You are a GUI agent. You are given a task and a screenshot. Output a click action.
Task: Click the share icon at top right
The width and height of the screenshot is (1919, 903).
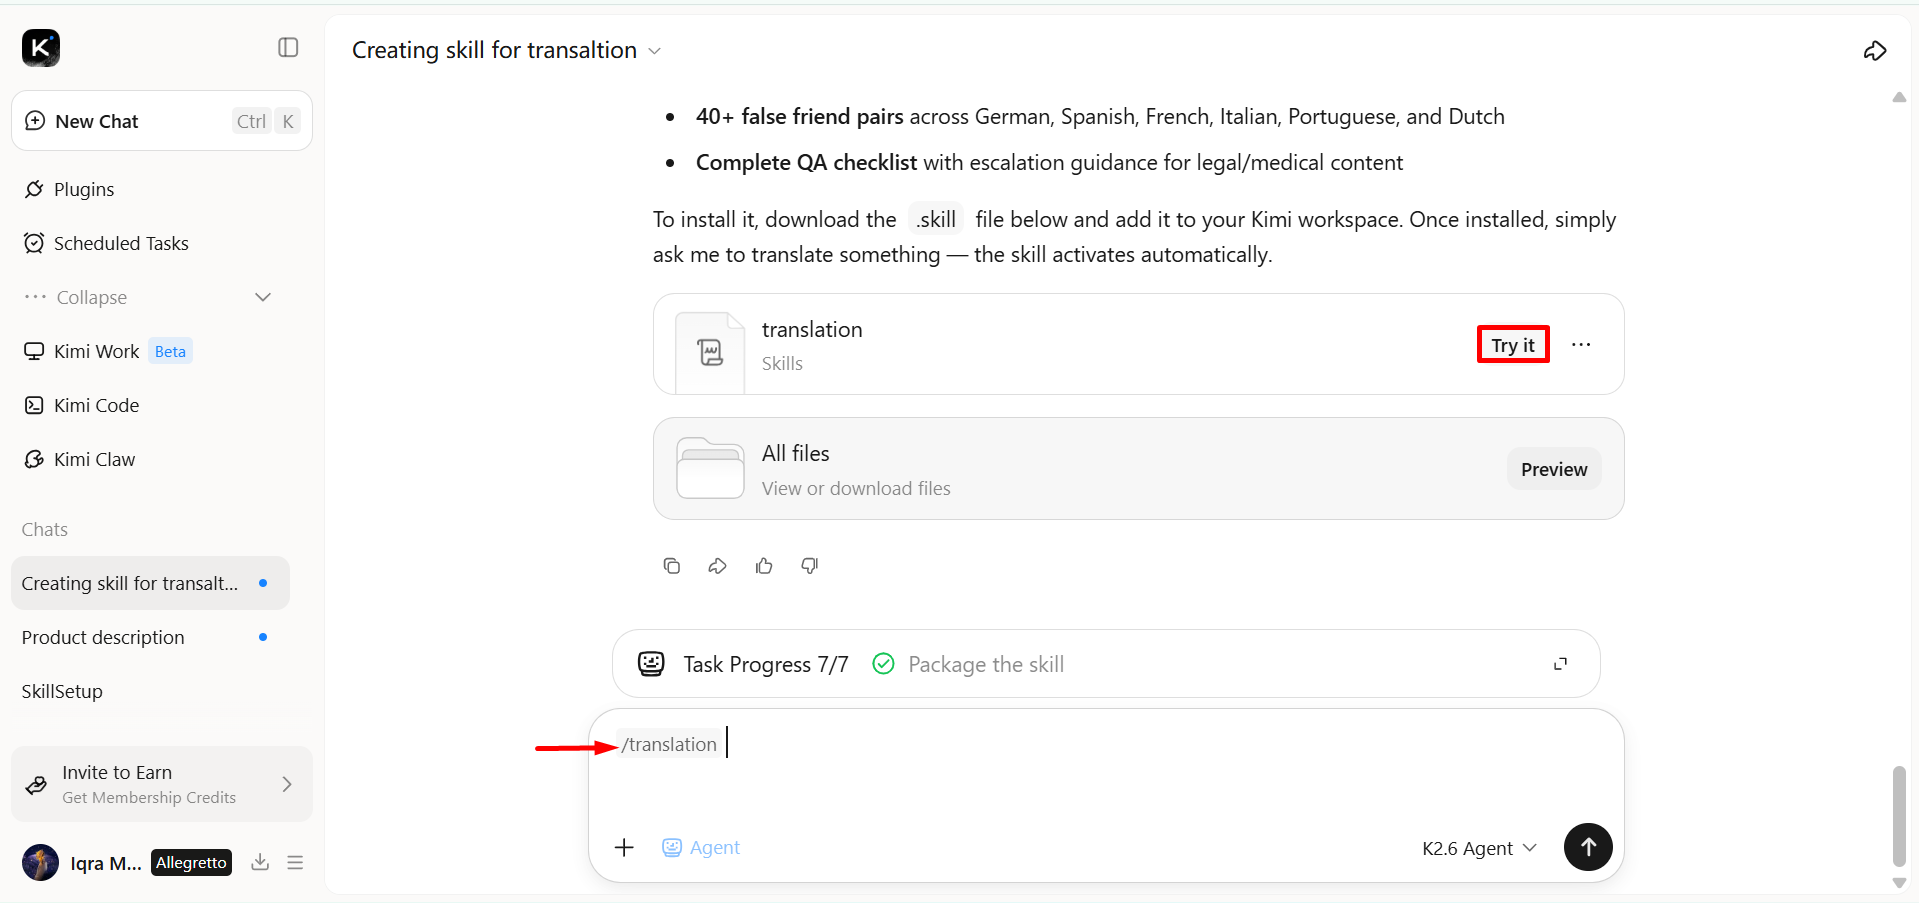click(x=1875, y=51)
